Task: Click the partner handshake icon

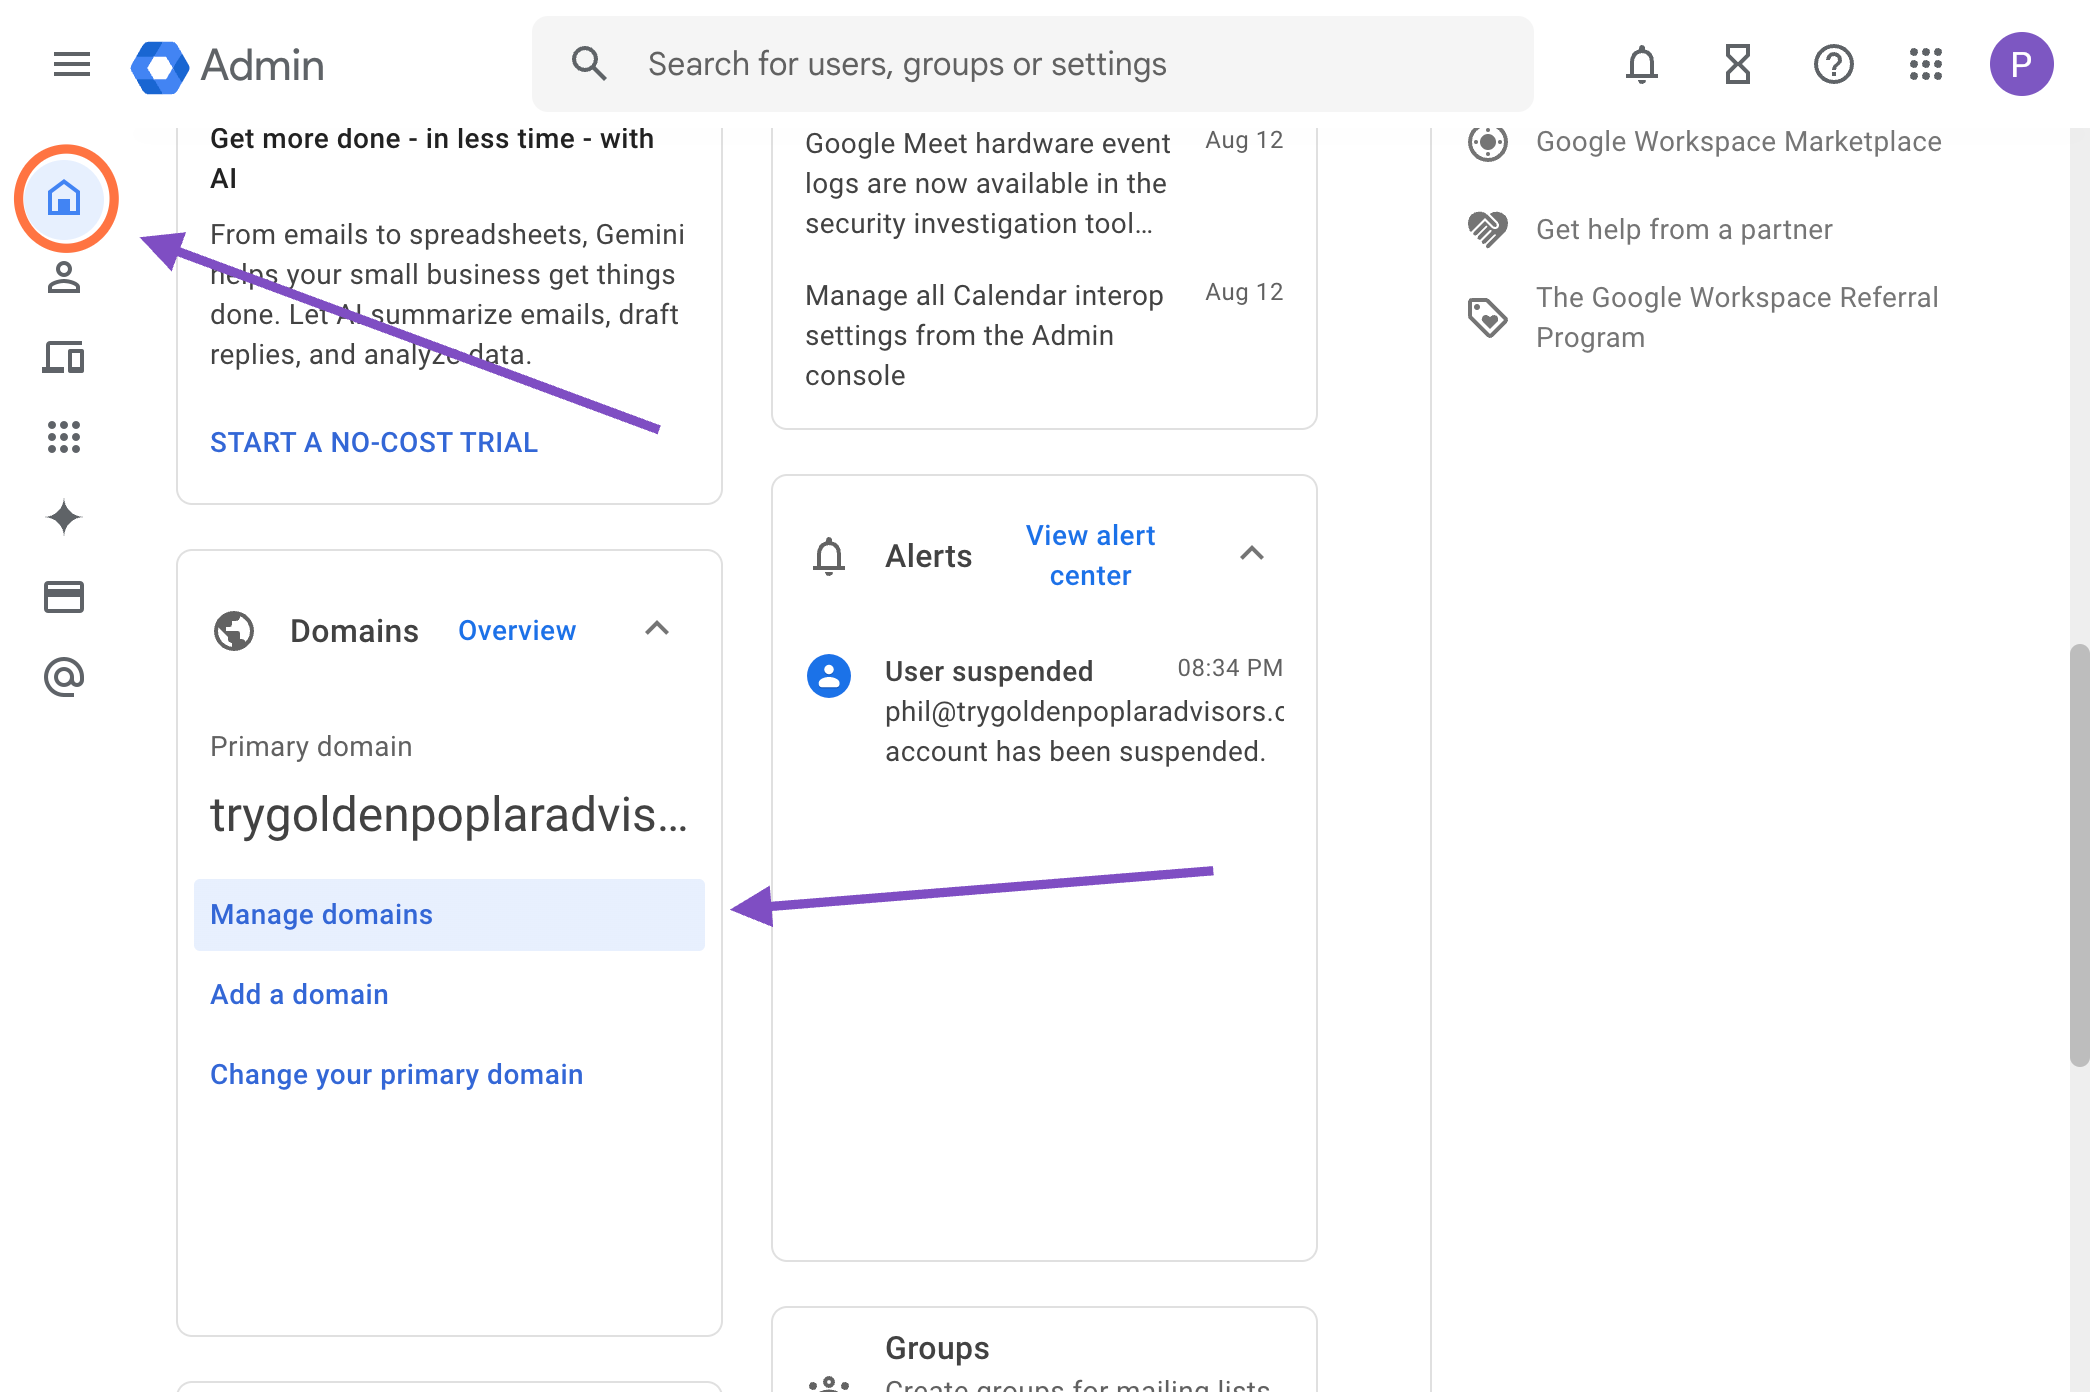Action: 1487,230
